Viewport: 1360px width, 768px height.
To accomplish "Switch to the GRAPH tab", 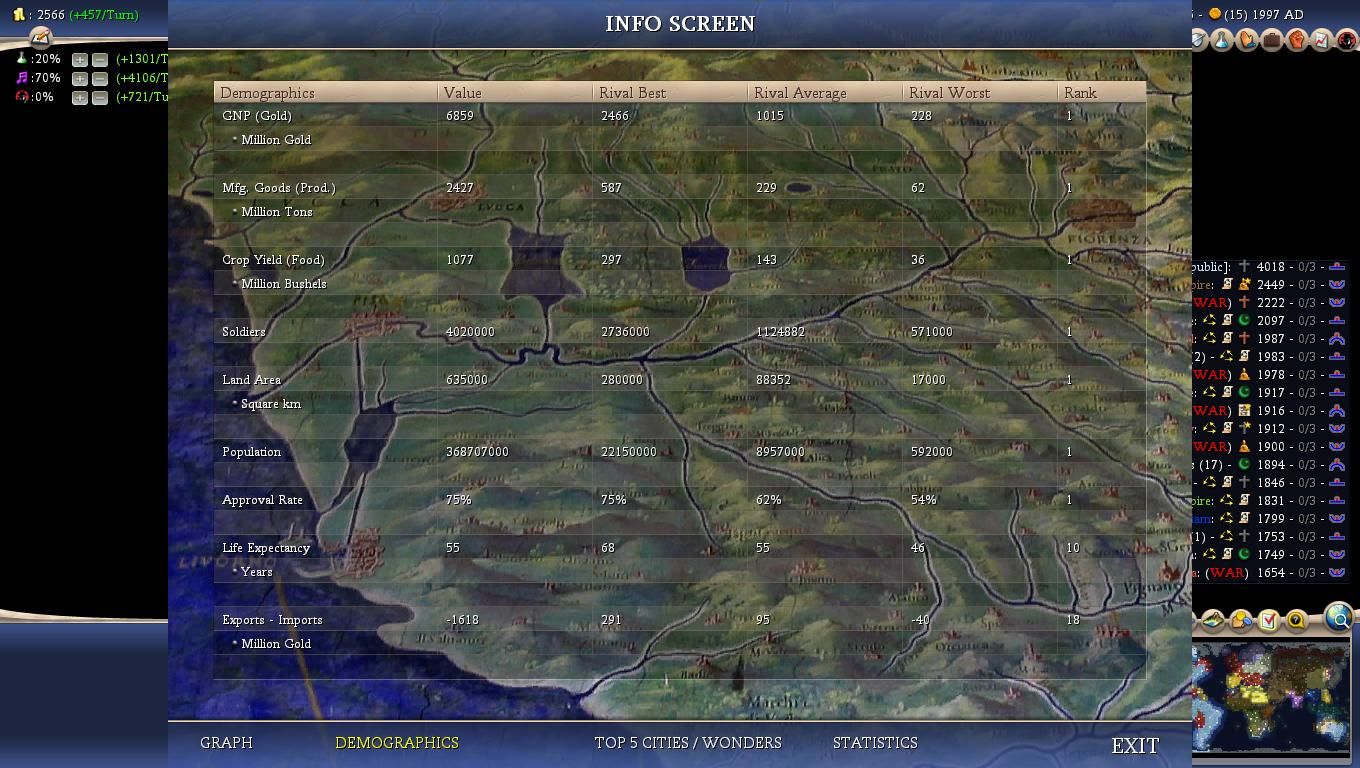I will (x=226, y=743).
